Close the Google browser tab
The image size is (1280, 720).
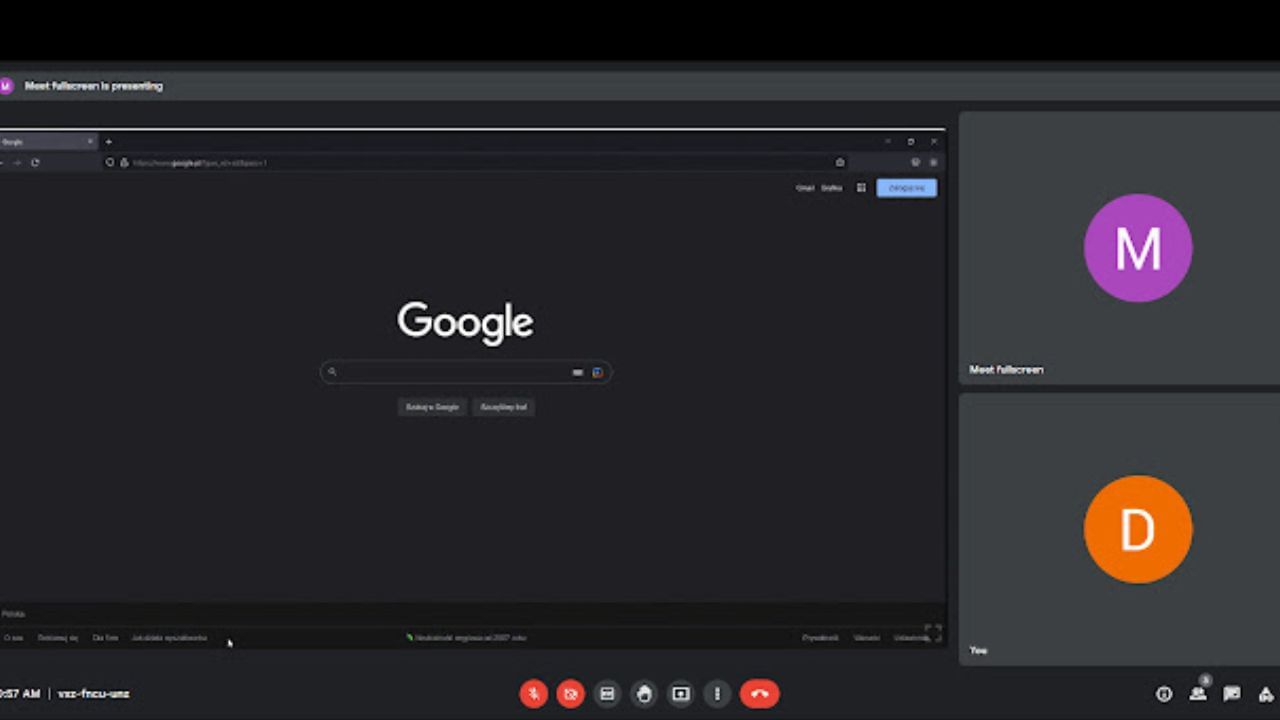[x=89, y=142]
